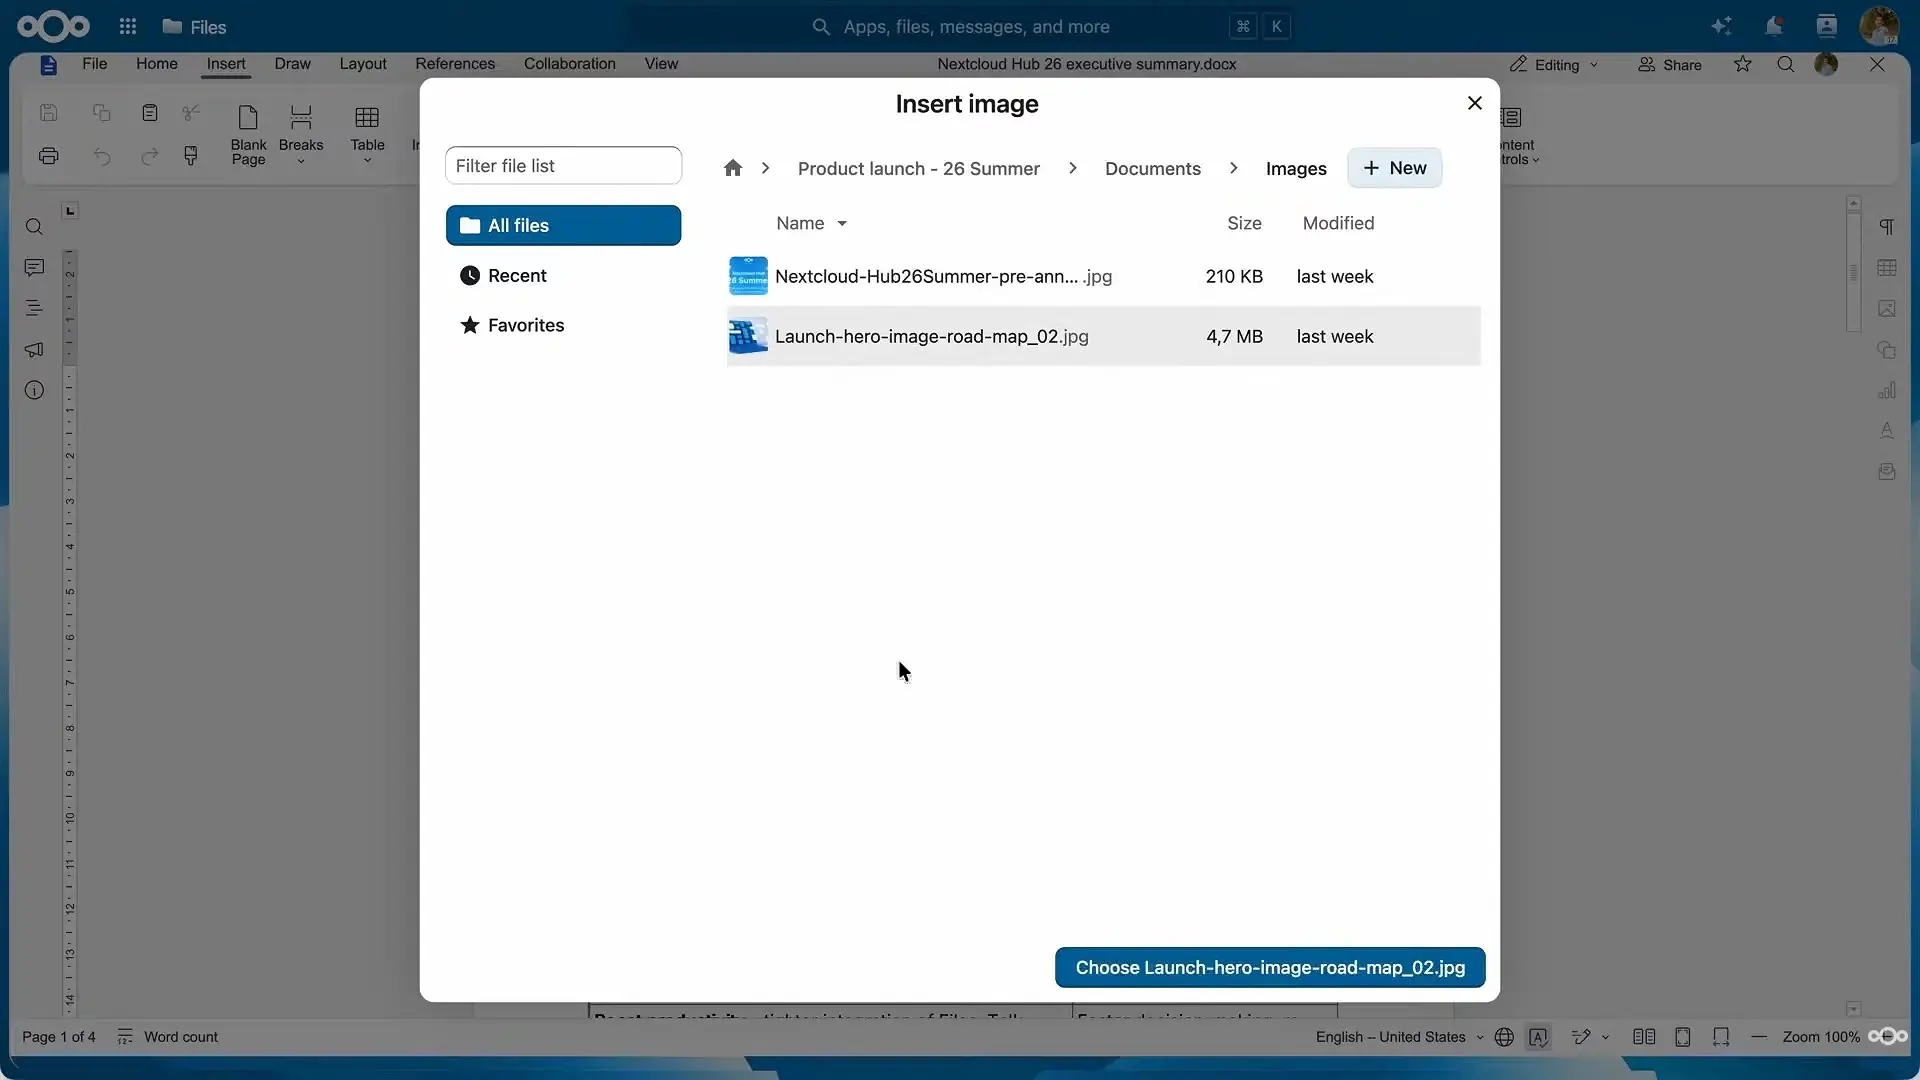Select Launch-hero-image-road-map_02.jpg file

[x=1104, y=336]
